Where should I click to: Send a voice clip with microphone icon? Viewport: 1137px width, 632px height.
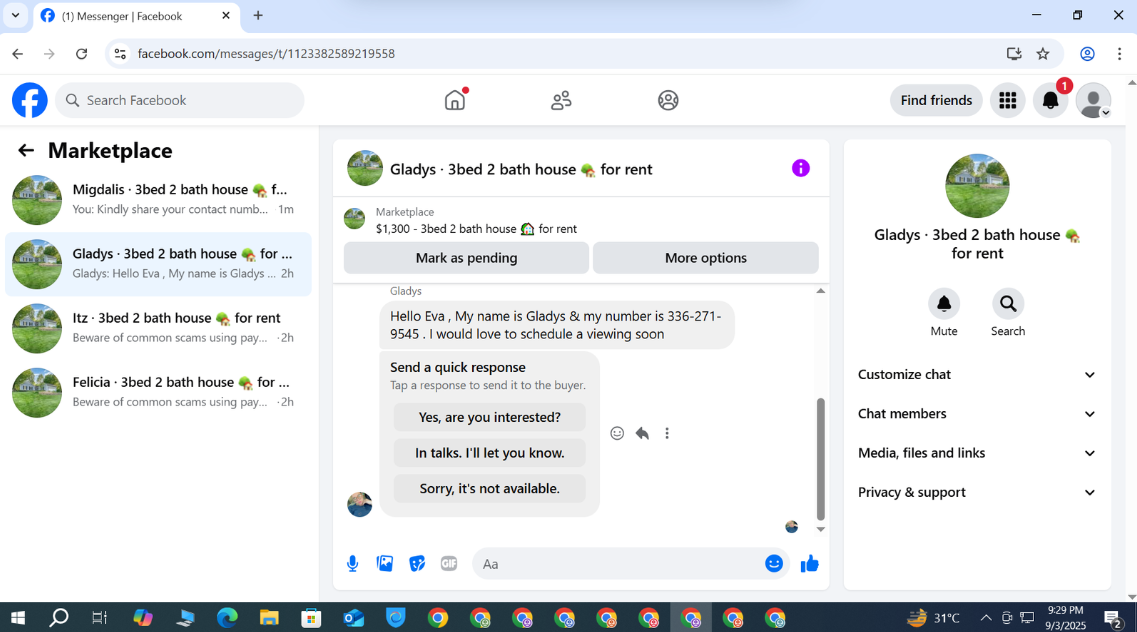tap(352, 564)
